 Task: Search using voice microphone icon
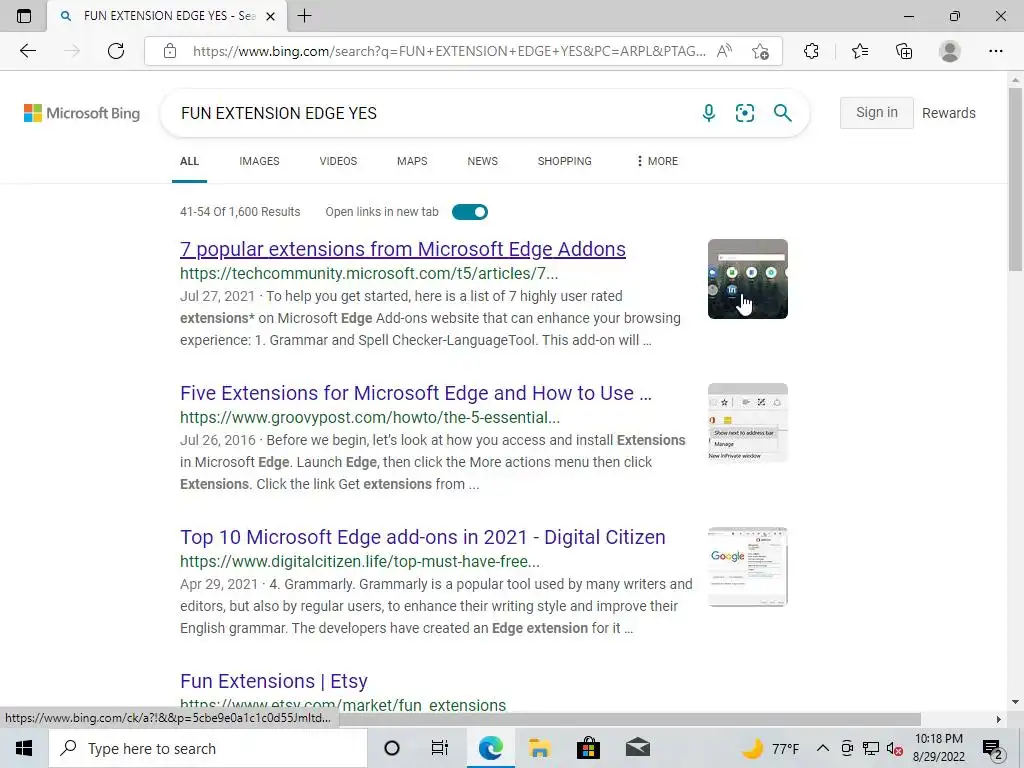(709, 113)
